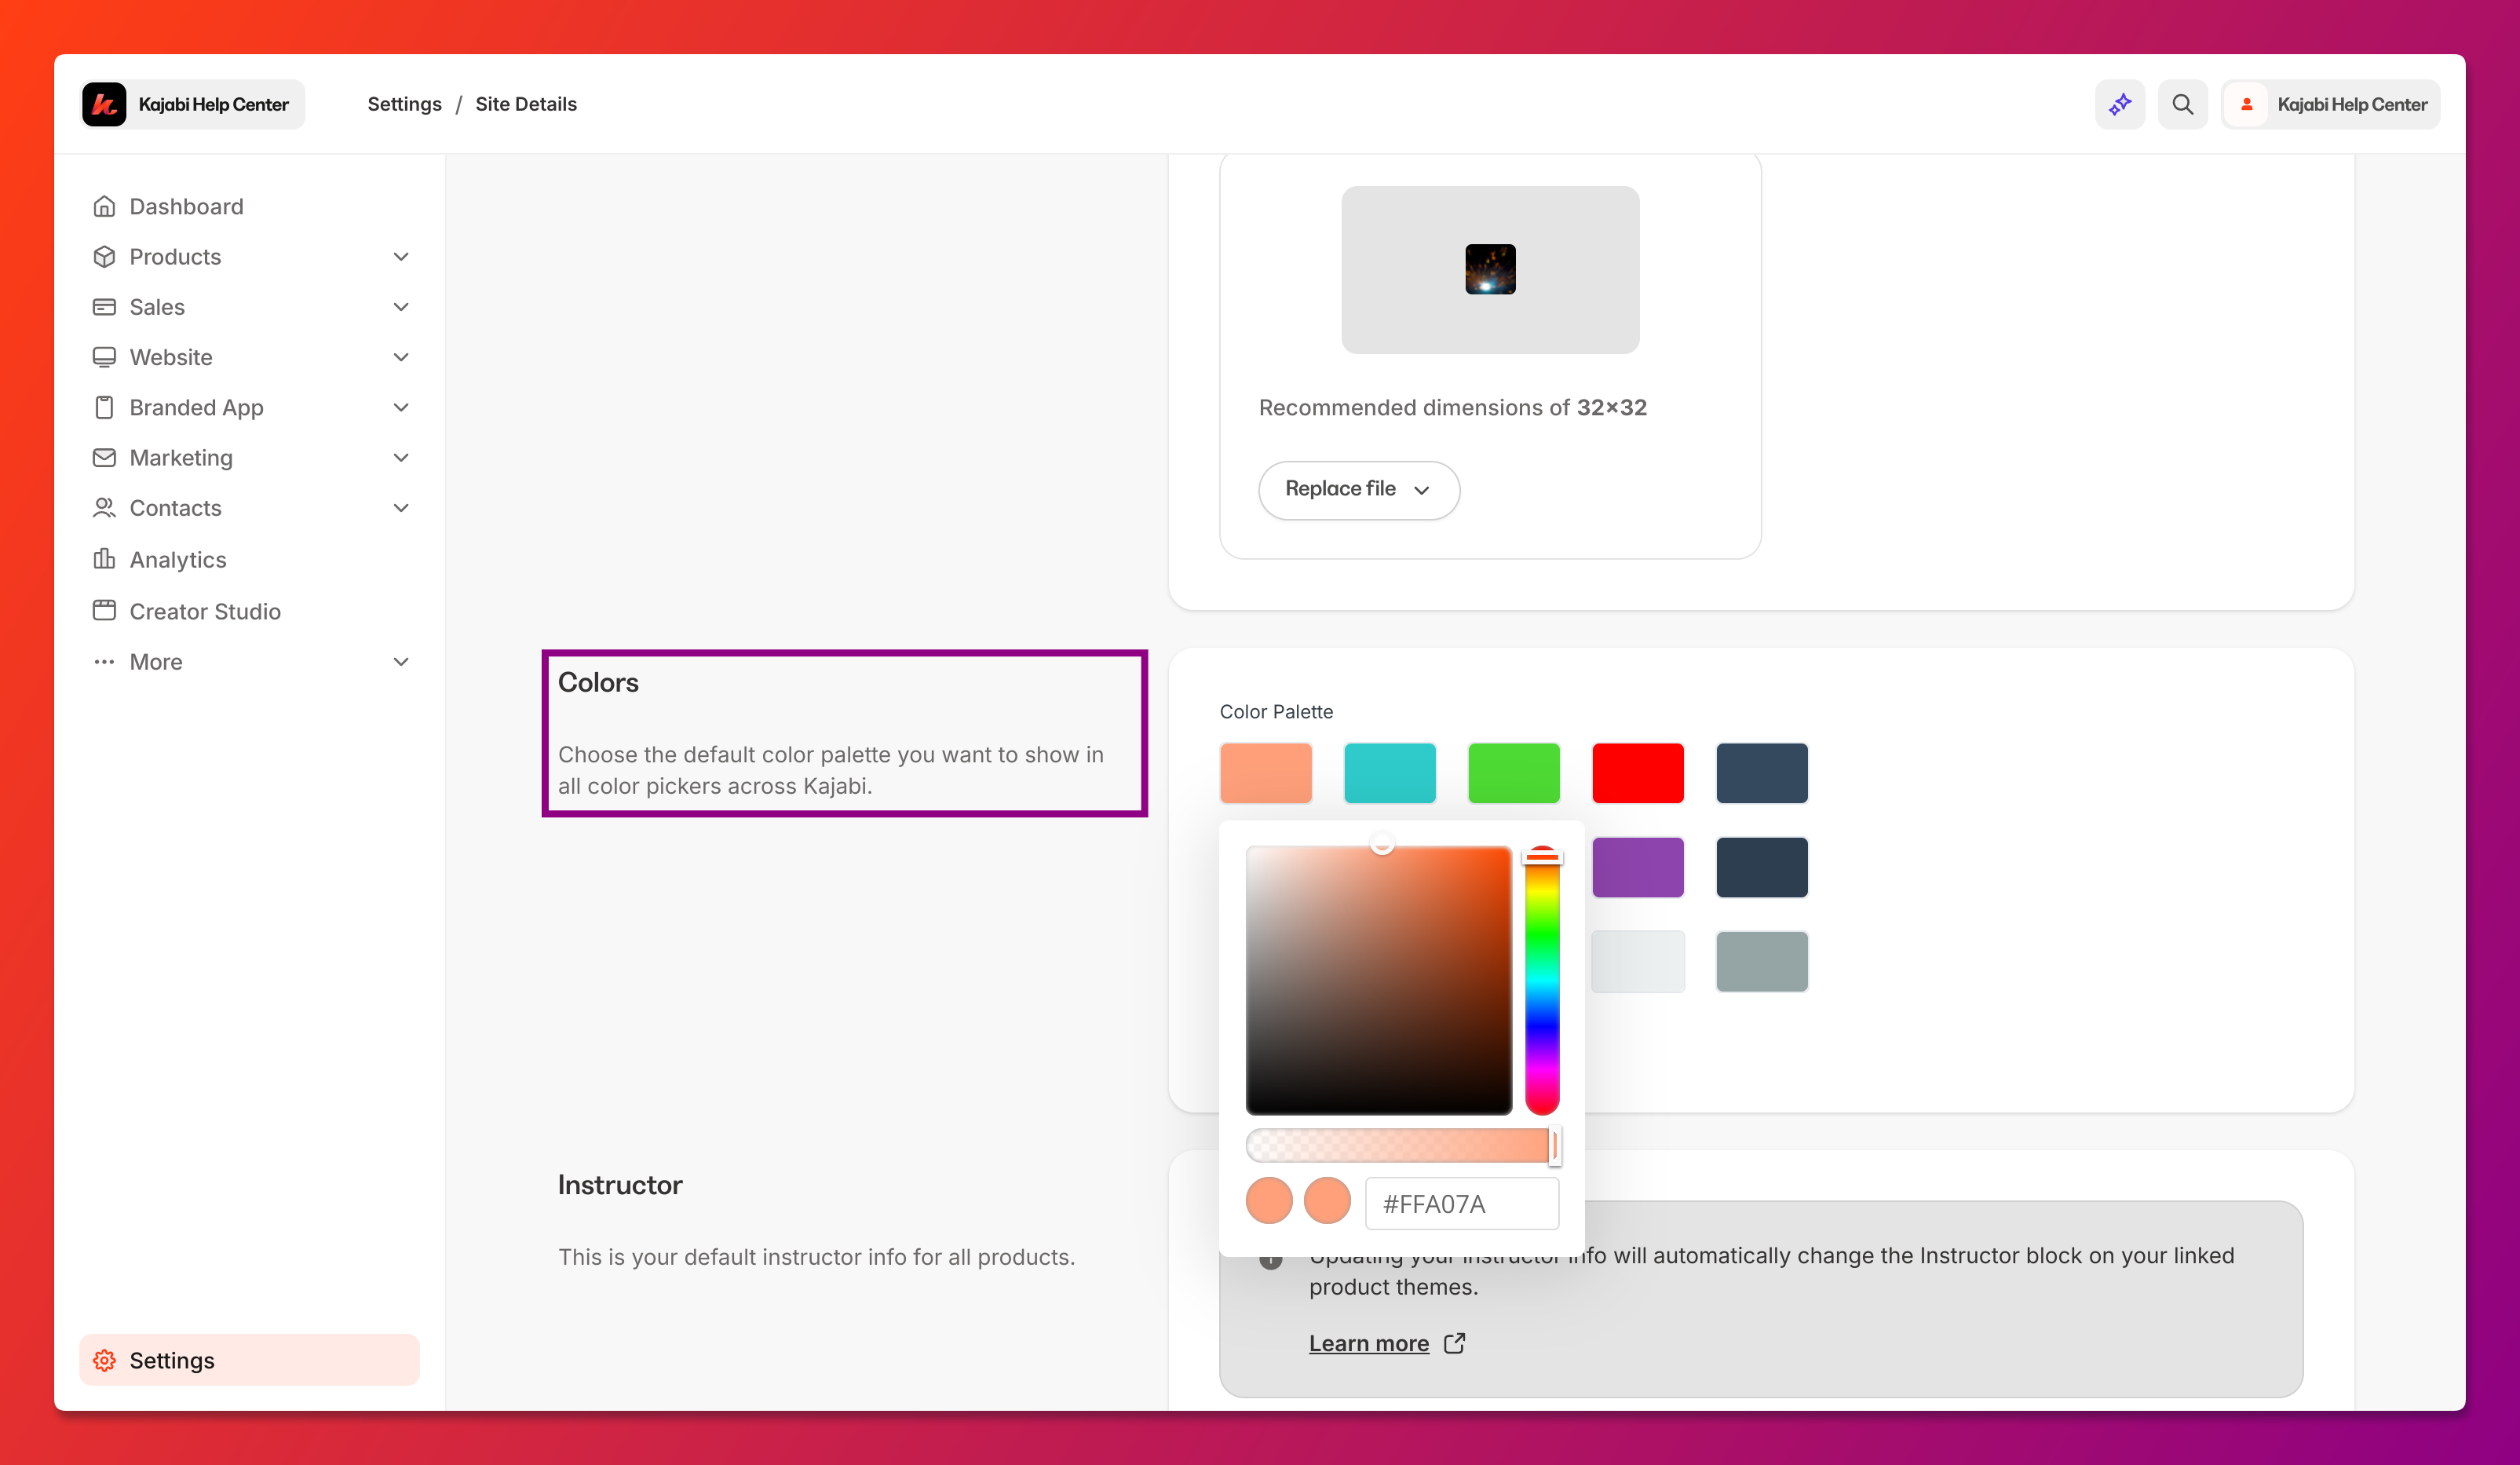Open the Replace file dropdown
Image resolution: width=2520 pixels, height=1465 pixels.
[x=1359, y=490]
